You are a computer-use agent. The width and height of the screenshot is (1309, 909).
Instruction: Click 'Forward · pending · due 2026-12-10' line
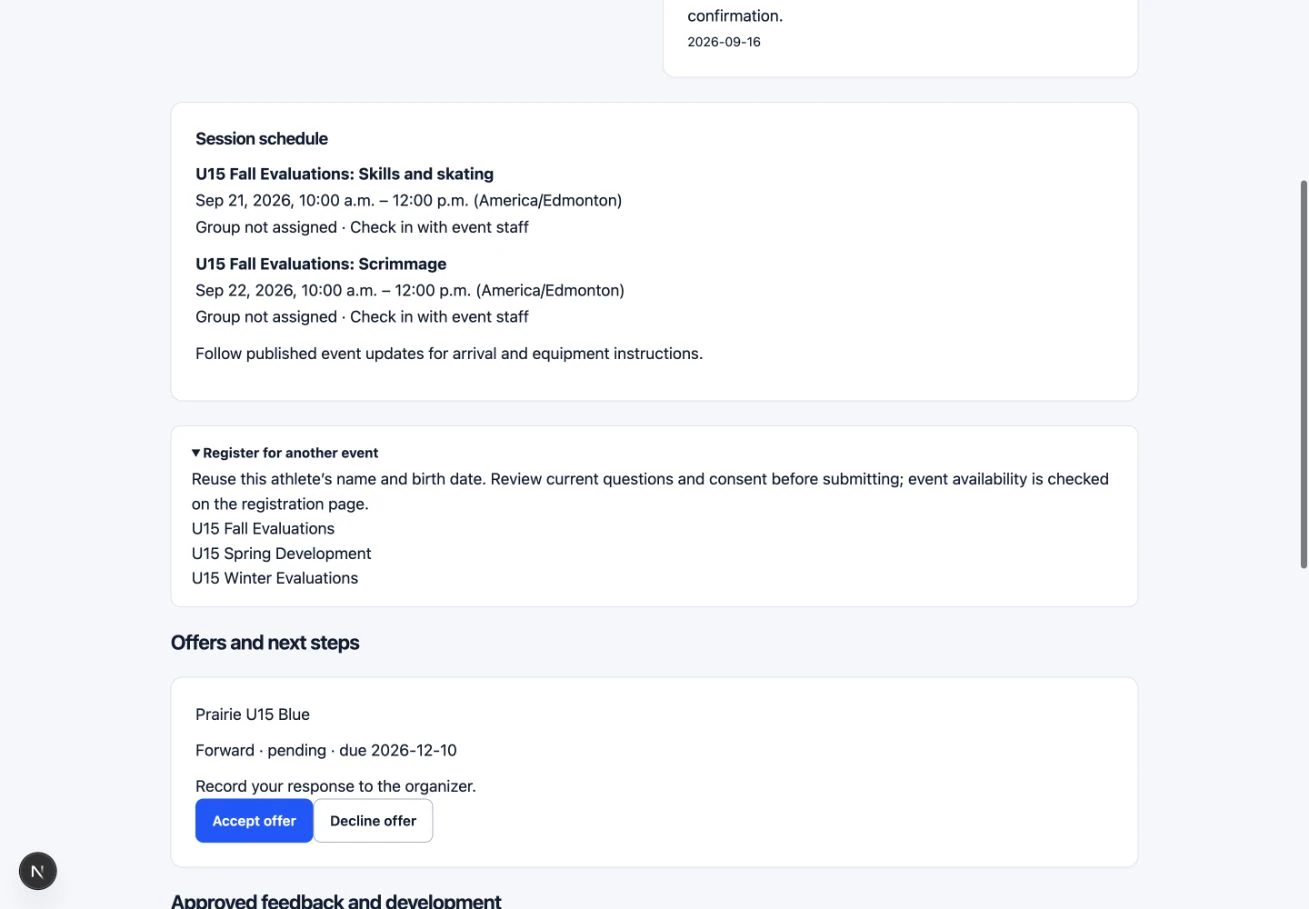[x=326, y=751]
